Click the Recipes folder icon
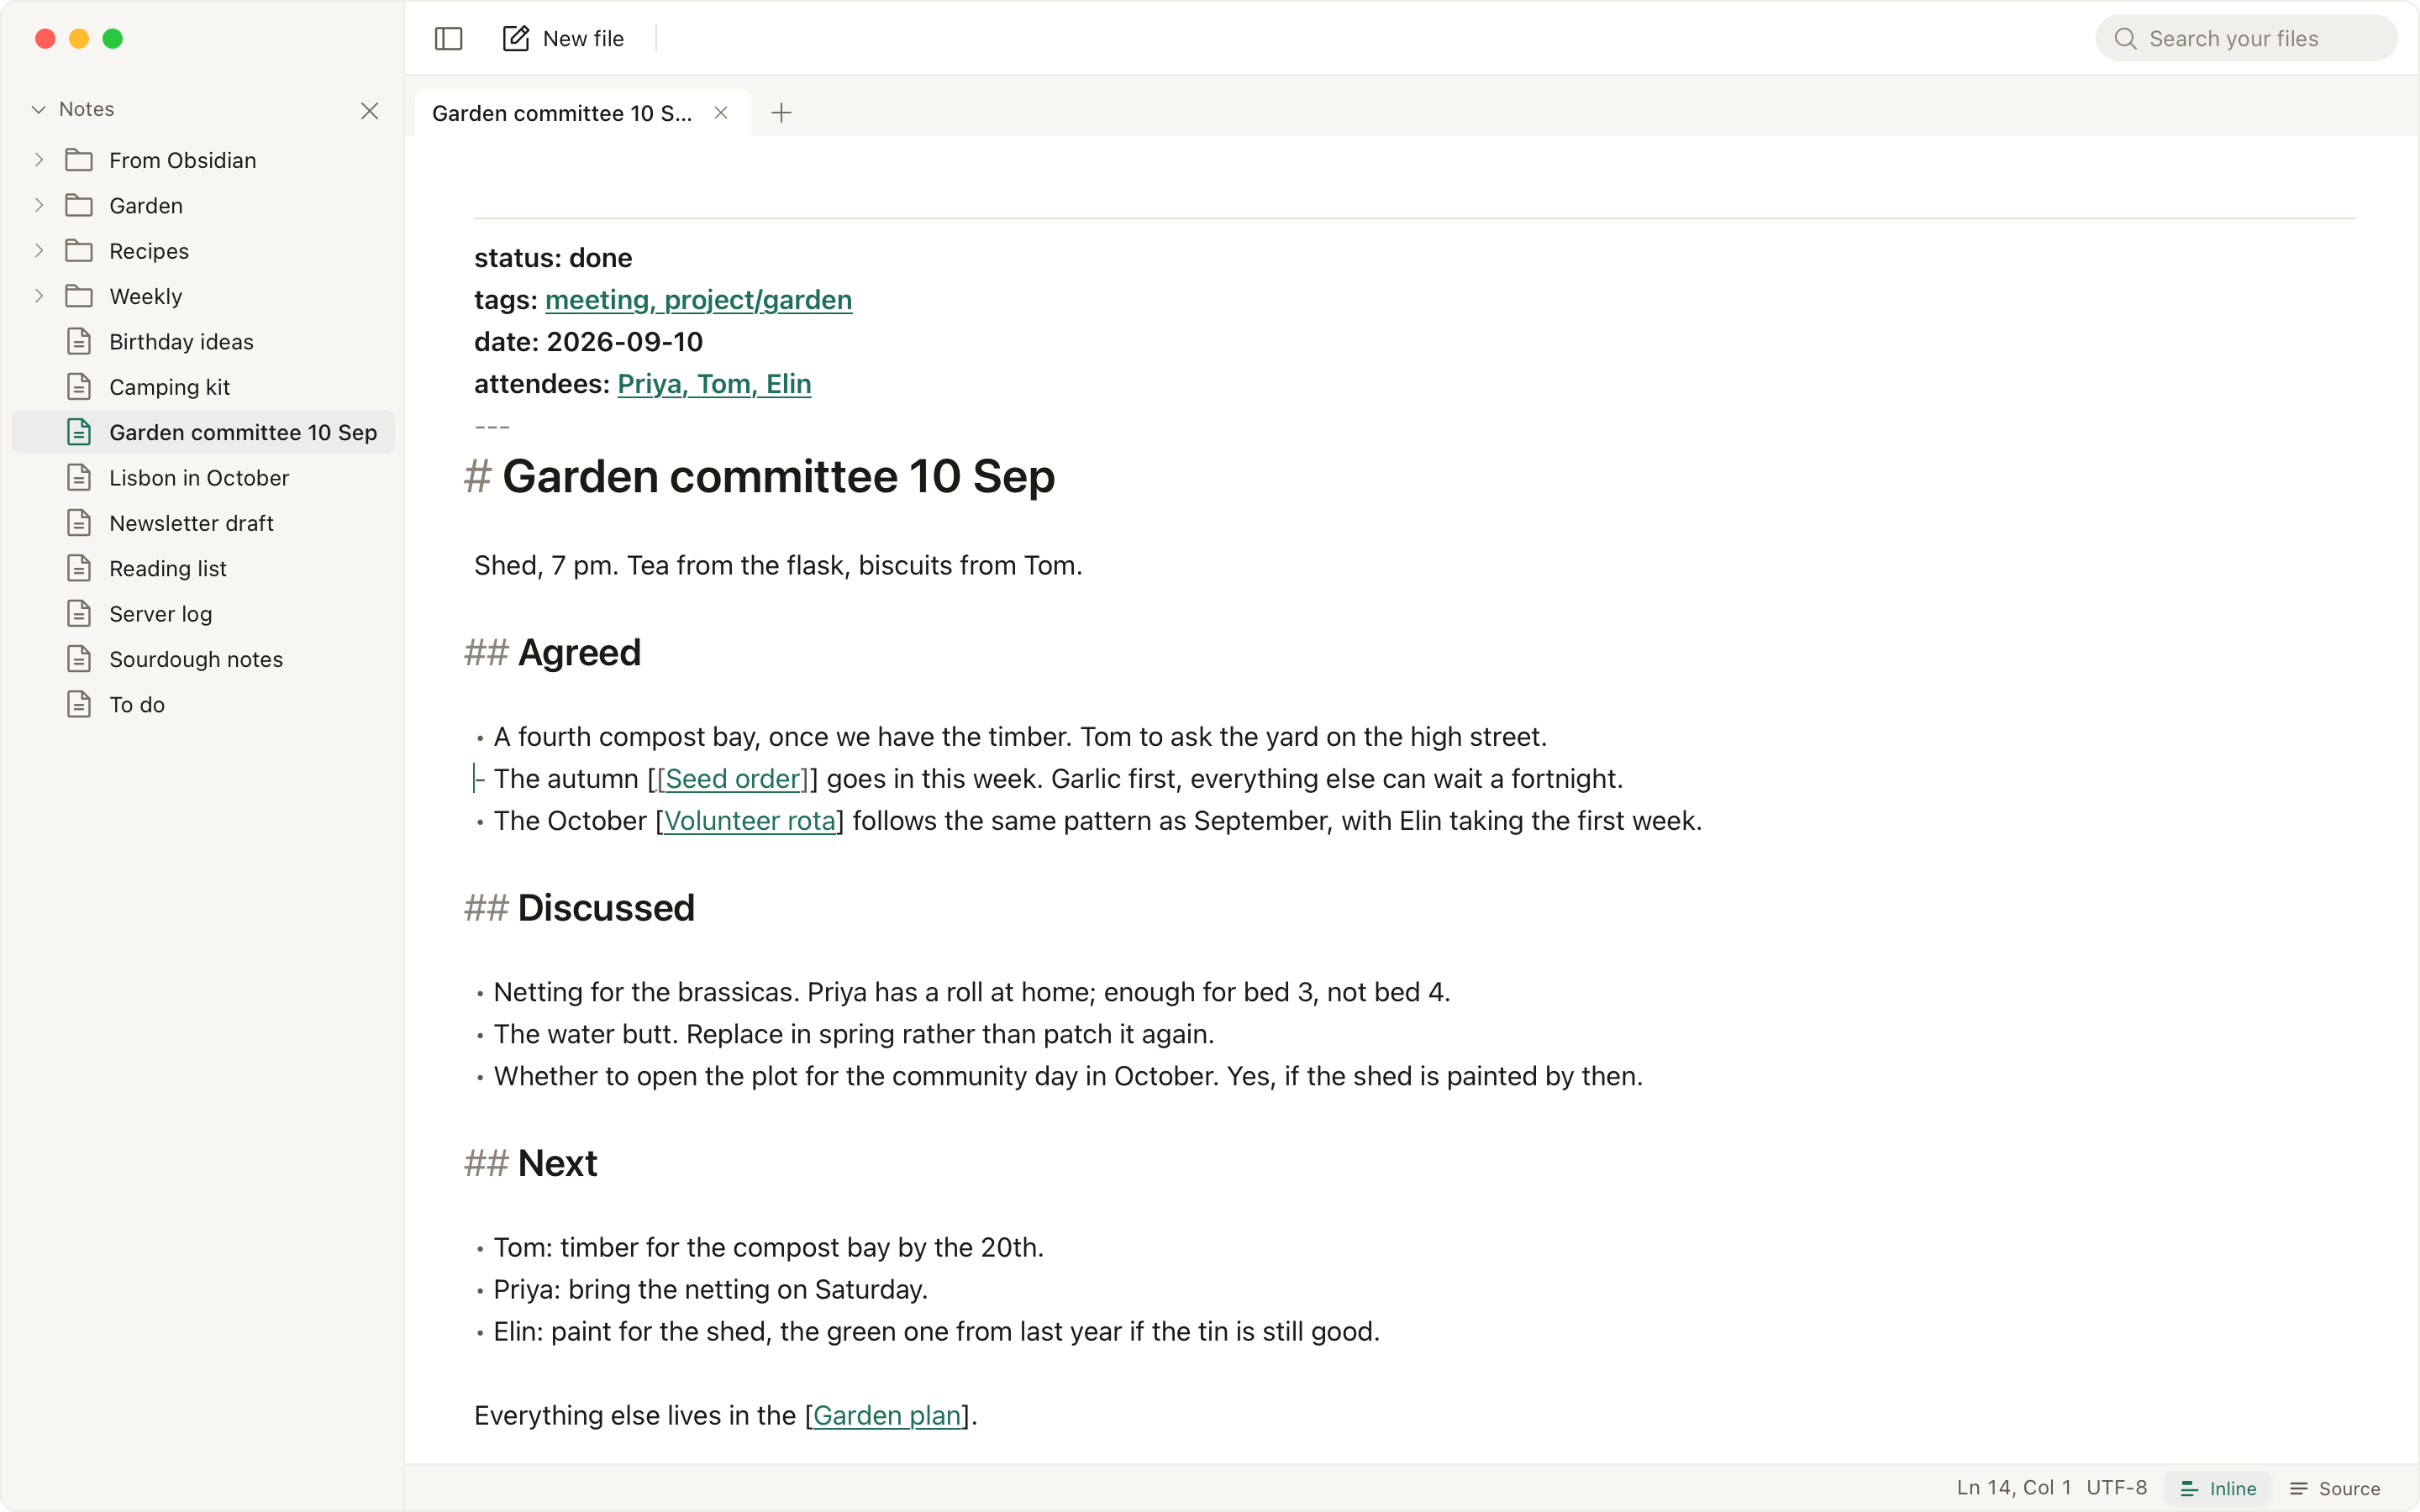The image size is (2420, 1512). pyautogui.click(x=79, y=251)
